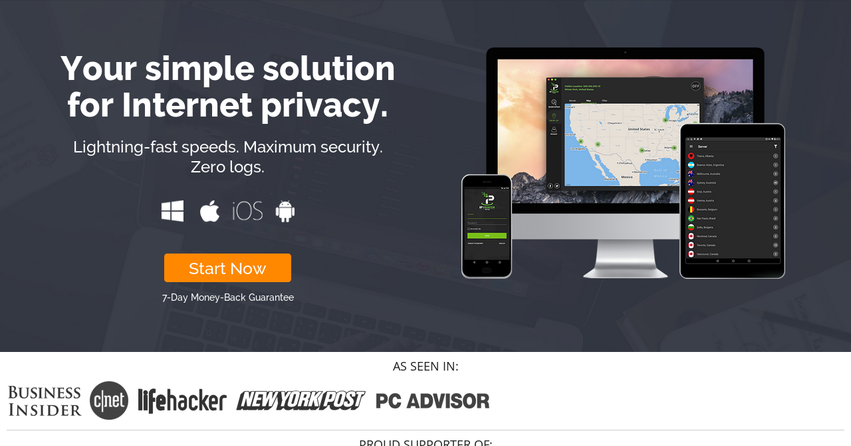Viewport: 851px width, 446px height.
Task: Select the PC Advisor logo
Action: [x=433, y=401]
